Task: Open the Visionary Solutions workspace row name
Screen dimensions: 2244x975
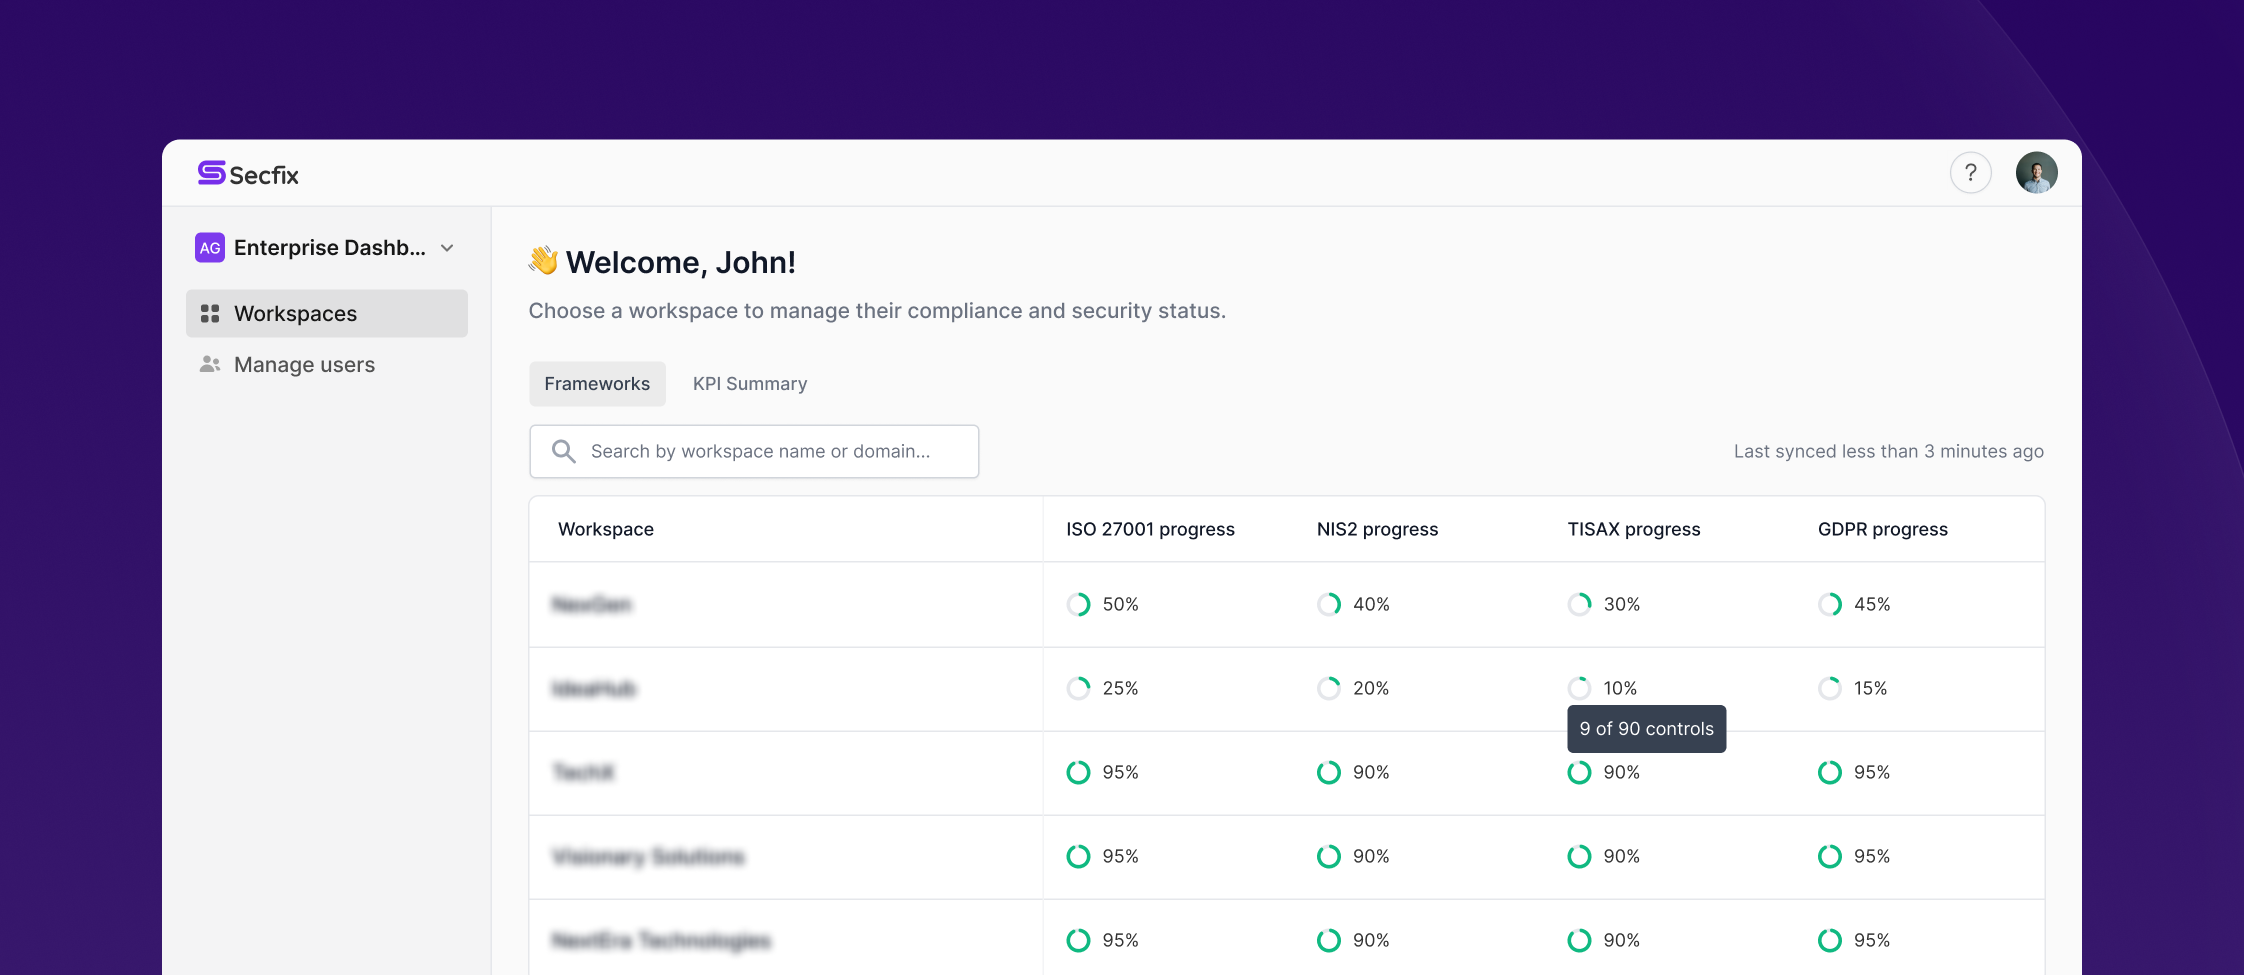Action: 648,857
